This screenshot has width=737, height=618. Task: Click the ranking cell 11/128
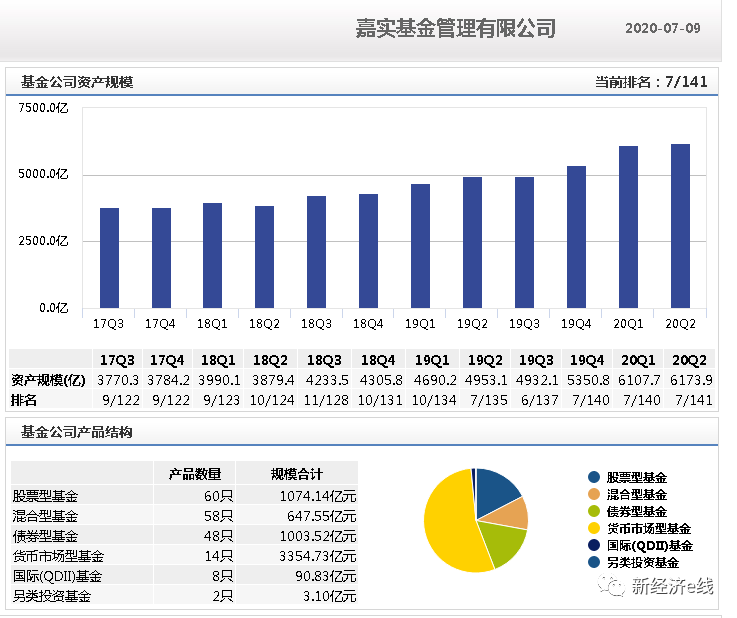[326, 400]
